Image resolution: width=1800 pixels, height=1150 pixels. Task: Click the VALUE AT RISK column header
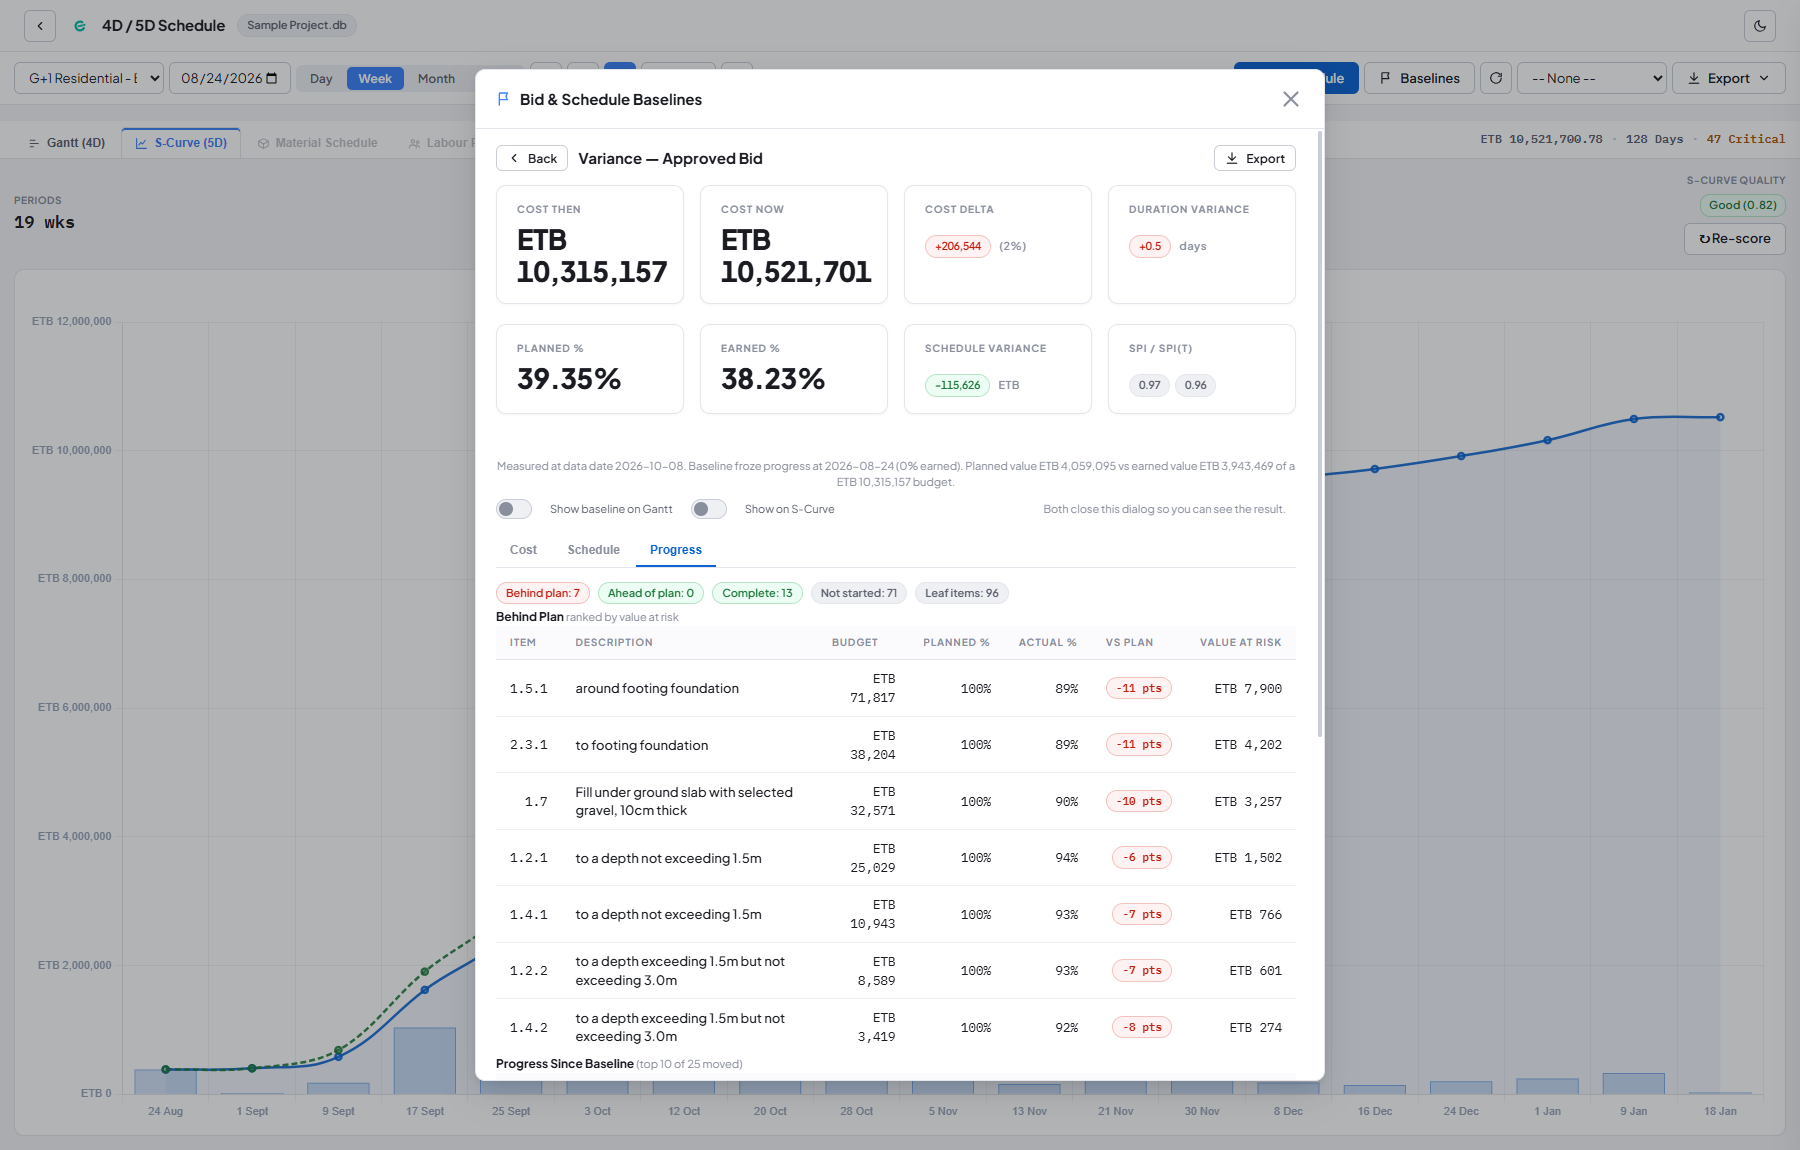point(1240,643)
